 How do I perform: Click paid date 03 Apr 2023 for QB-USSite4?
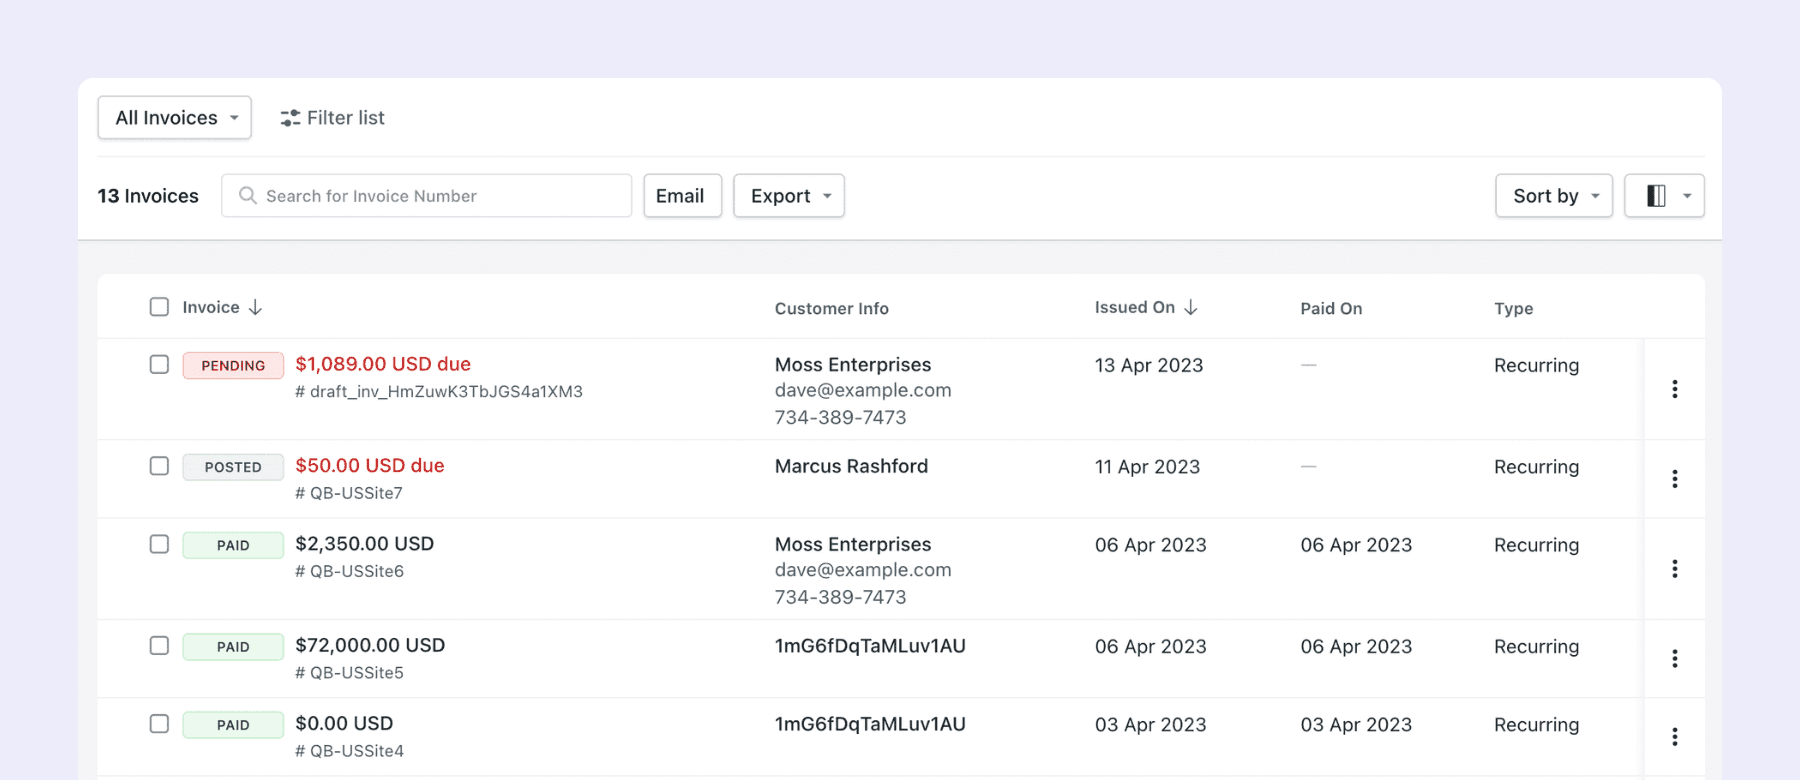1356,725
